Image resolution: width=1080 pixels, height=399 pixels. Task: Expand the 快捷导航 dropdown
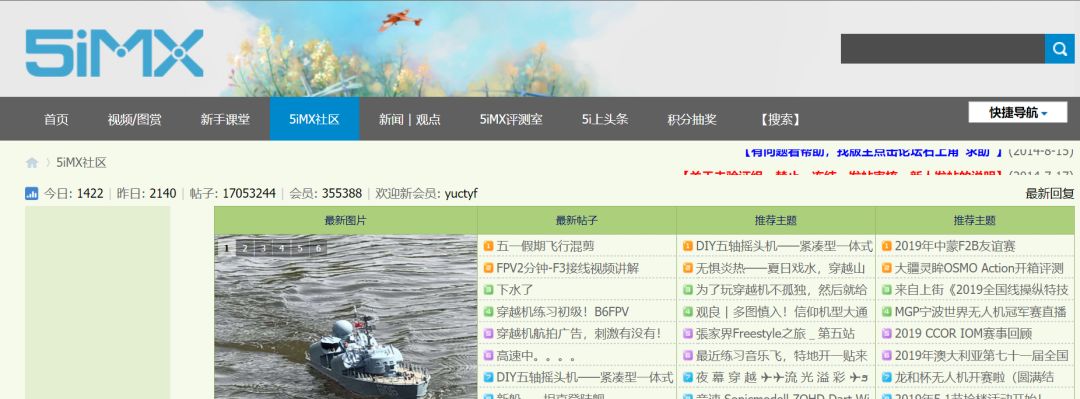pos(1017,112)
